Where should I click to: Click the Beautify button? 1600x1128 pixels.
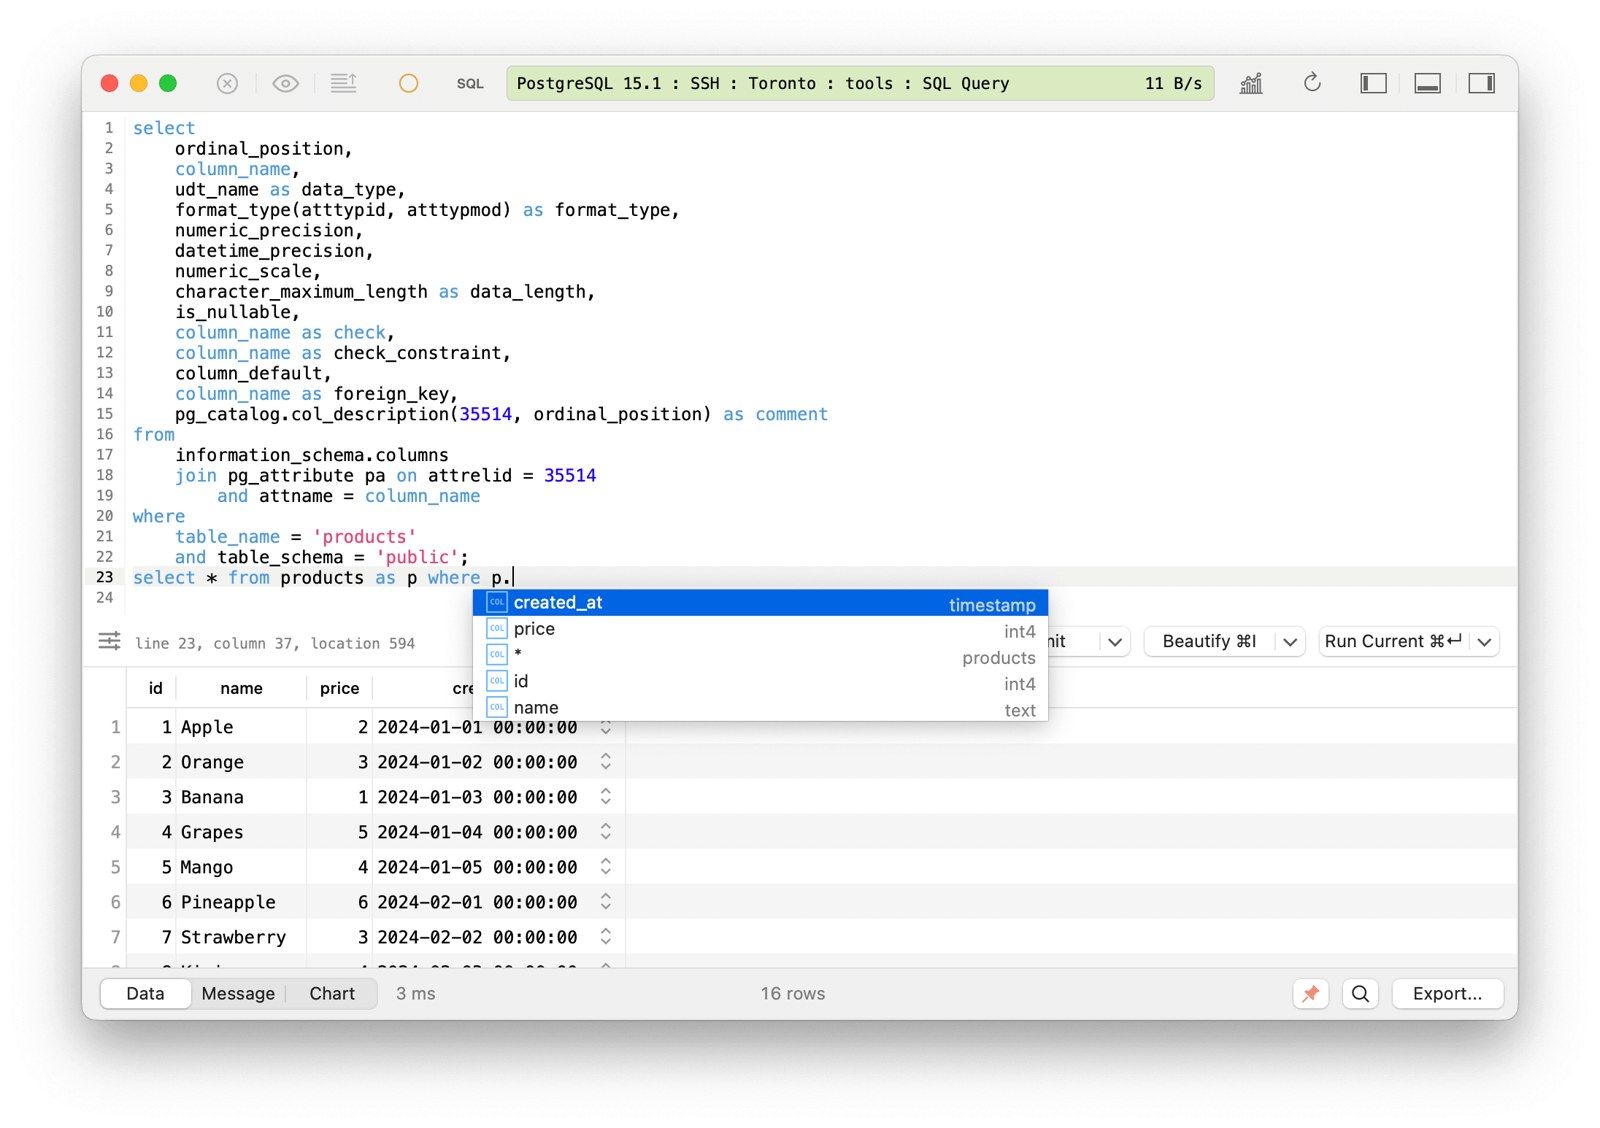tap(1209, 641)
